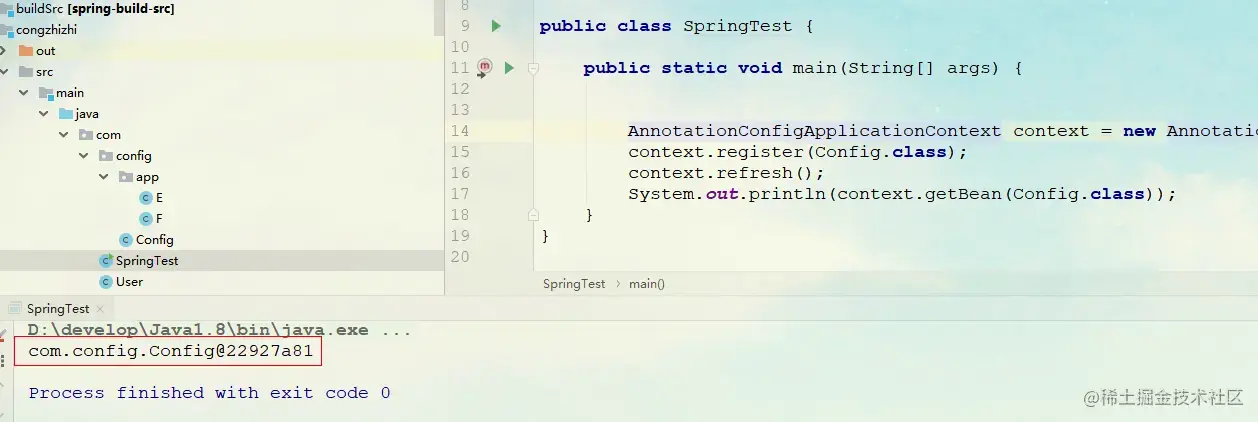The image size is (1258, 422).
Task: Click 'Process finished with exit code 0' text
Action: pyautogui.click(x=210, y=393)
